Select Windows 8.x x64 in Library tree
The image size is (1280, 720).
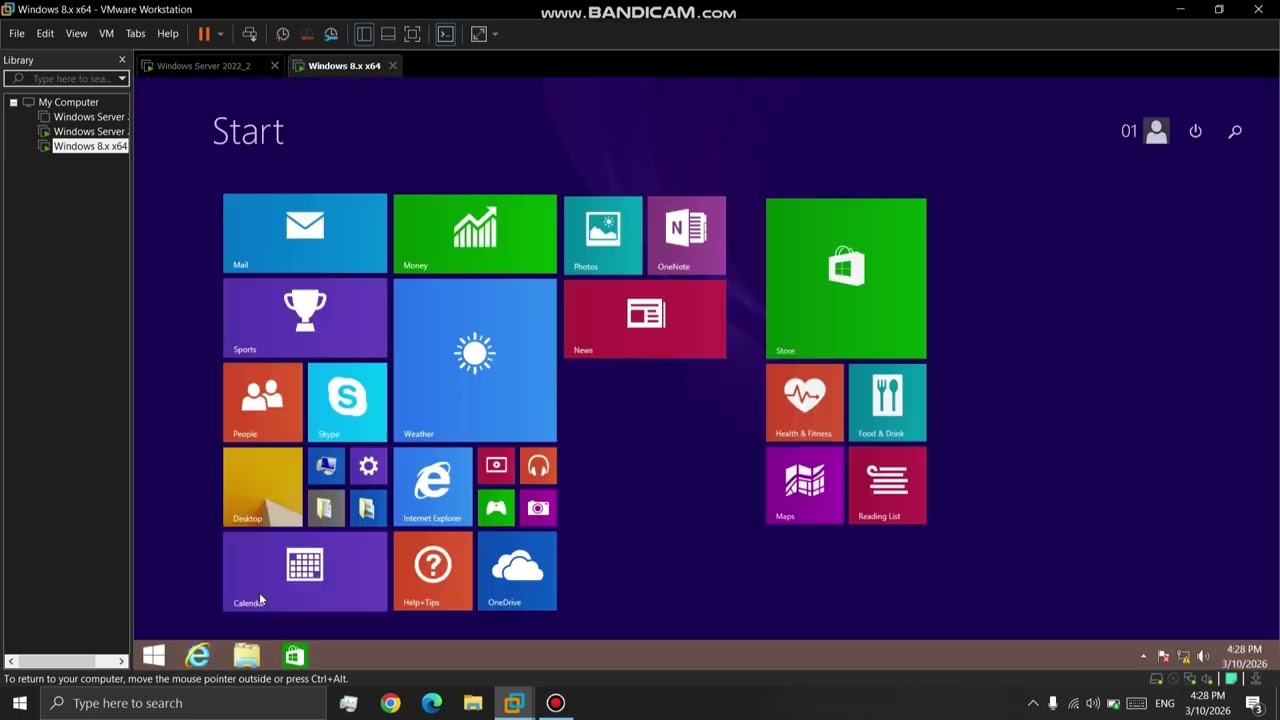tap(90, 146)
